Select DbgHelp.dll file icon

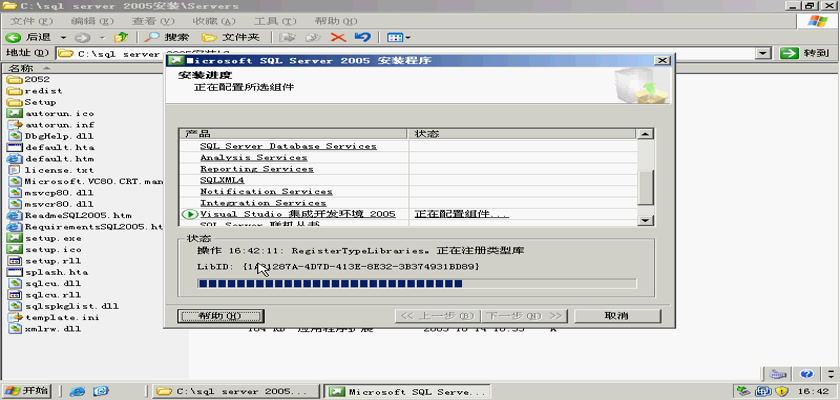[x=15, y=136]
